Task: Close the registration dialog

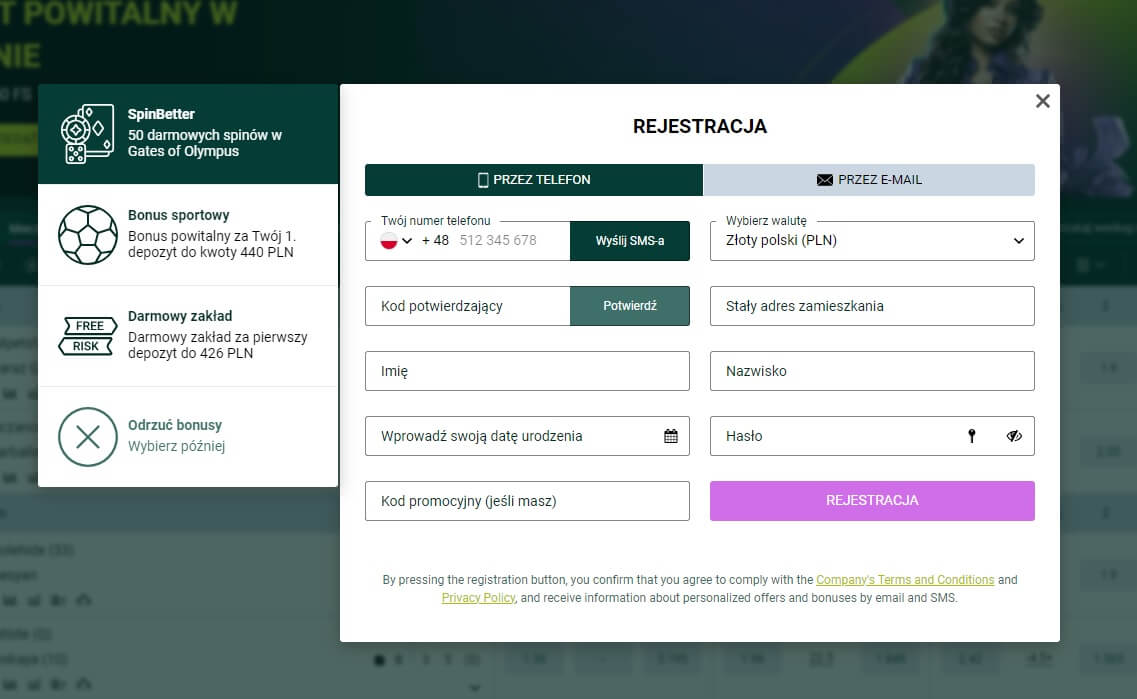Action: point(1042,101)
